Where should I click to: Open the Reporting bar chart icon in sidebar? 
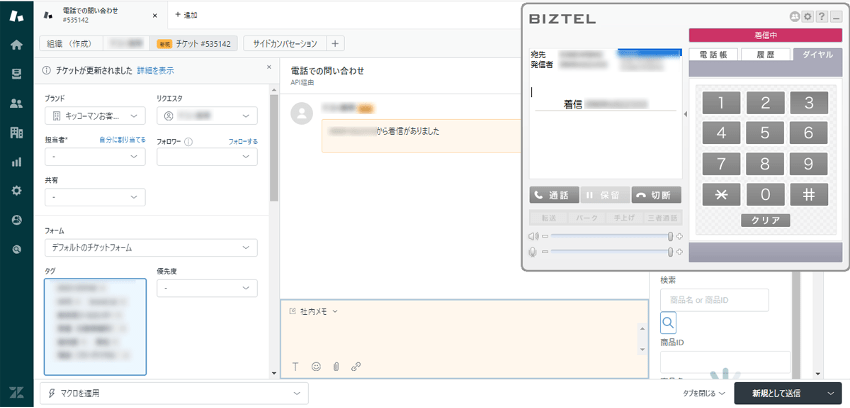16,161
